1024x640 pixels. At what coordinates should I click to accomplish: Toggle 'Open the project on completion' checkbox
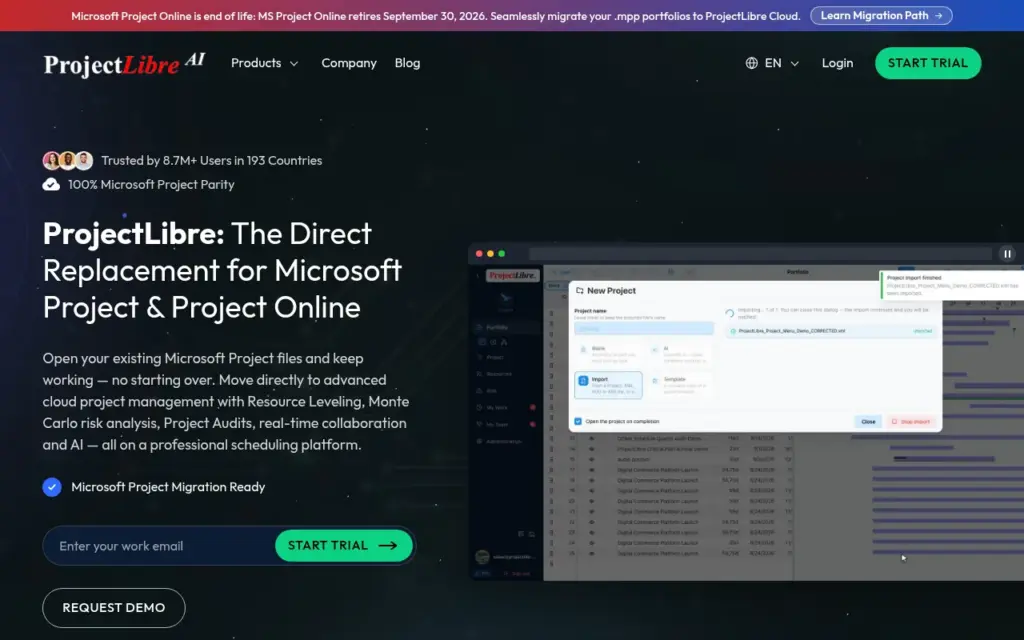point(578,421)
